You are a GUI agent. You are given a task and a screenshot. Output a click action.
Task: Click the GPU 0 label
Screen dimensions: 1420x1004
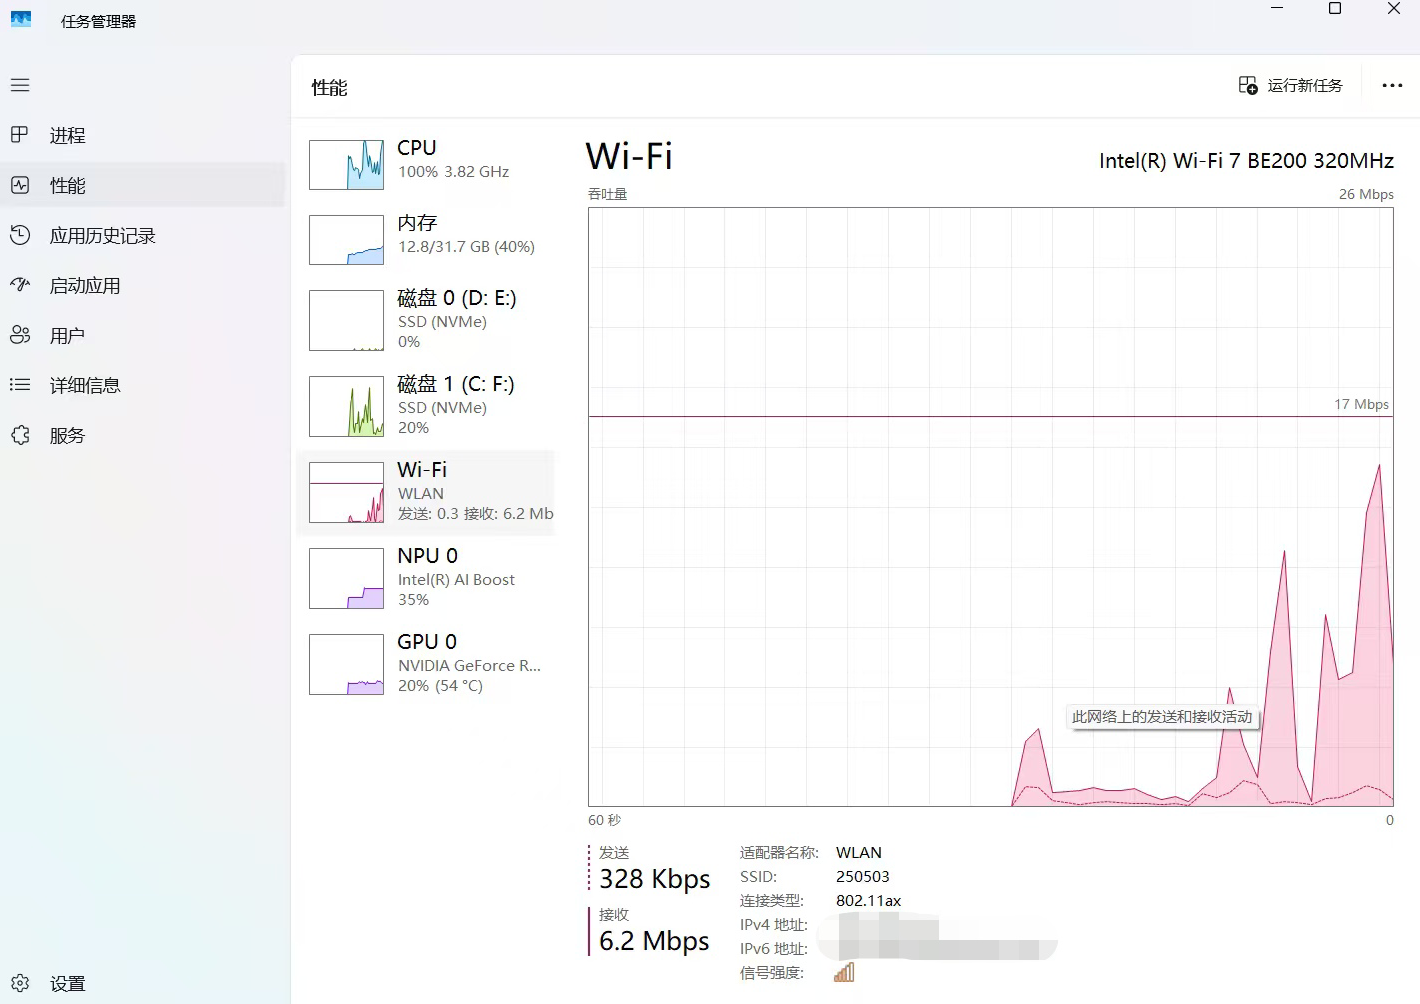coord(427,642)
